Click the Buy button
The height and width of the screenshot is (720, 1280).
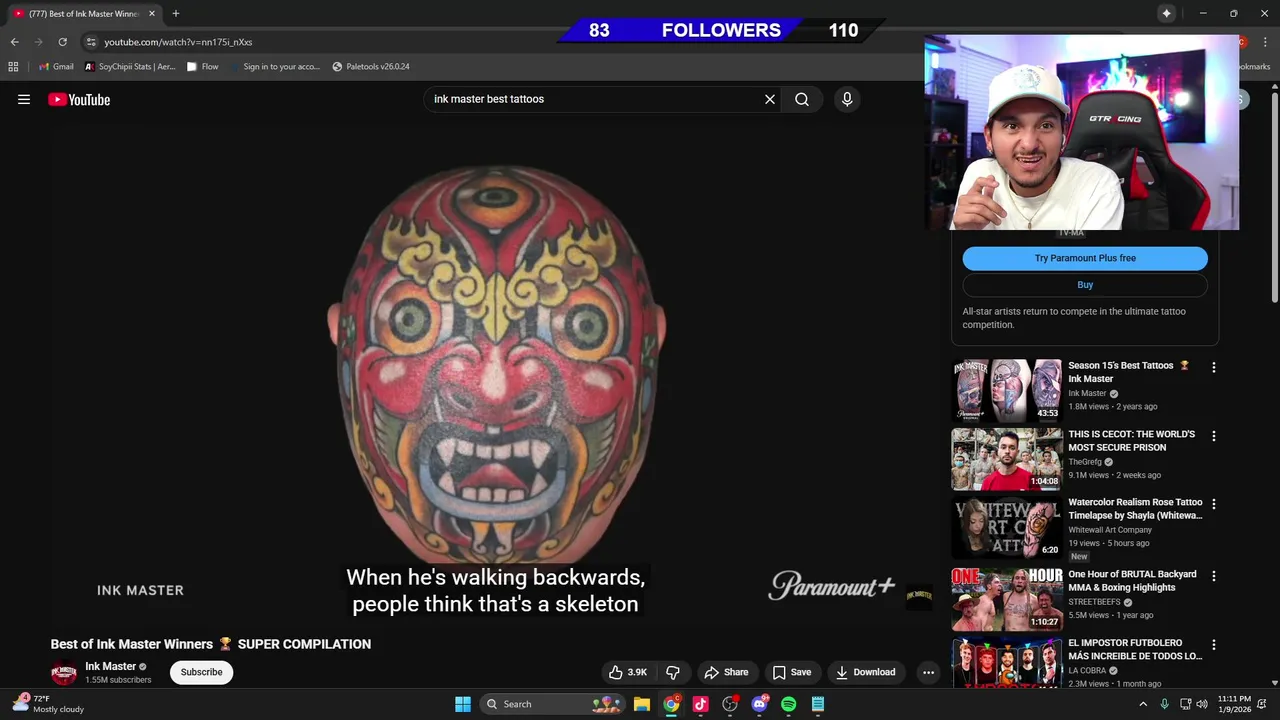pos(1085,285)
